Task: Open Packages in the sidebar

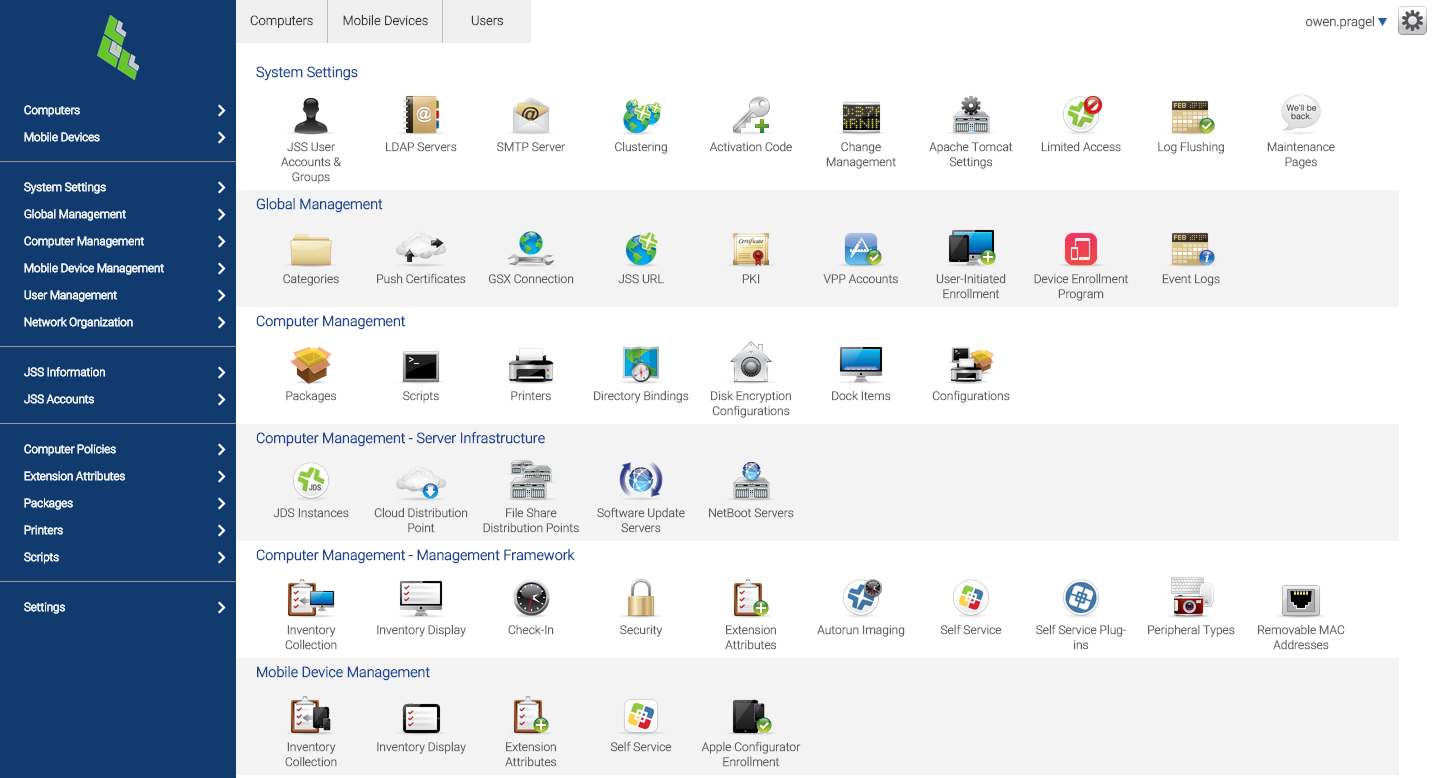Action: [x=118, y=504]
